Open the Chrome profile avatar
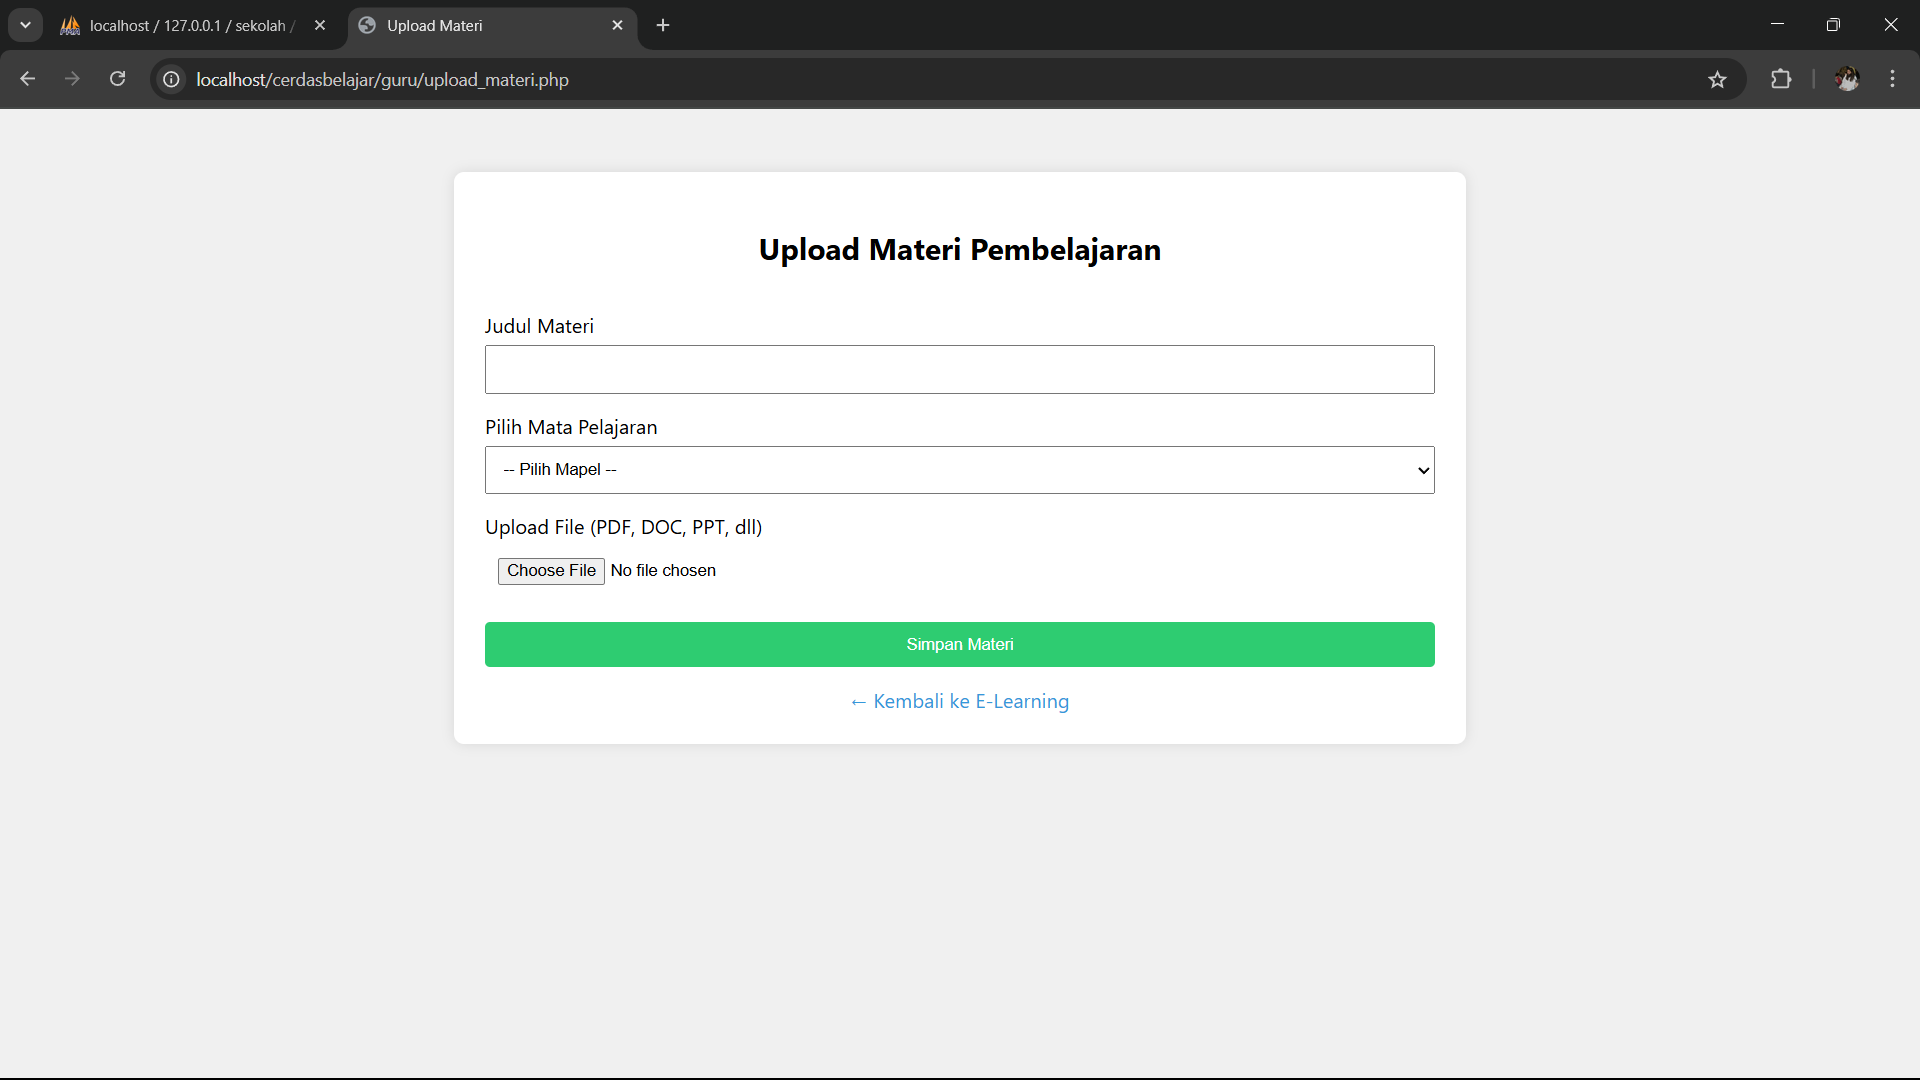Image resolution: width=1920 pixels, height=1080 pixels. pos(1846,79)
